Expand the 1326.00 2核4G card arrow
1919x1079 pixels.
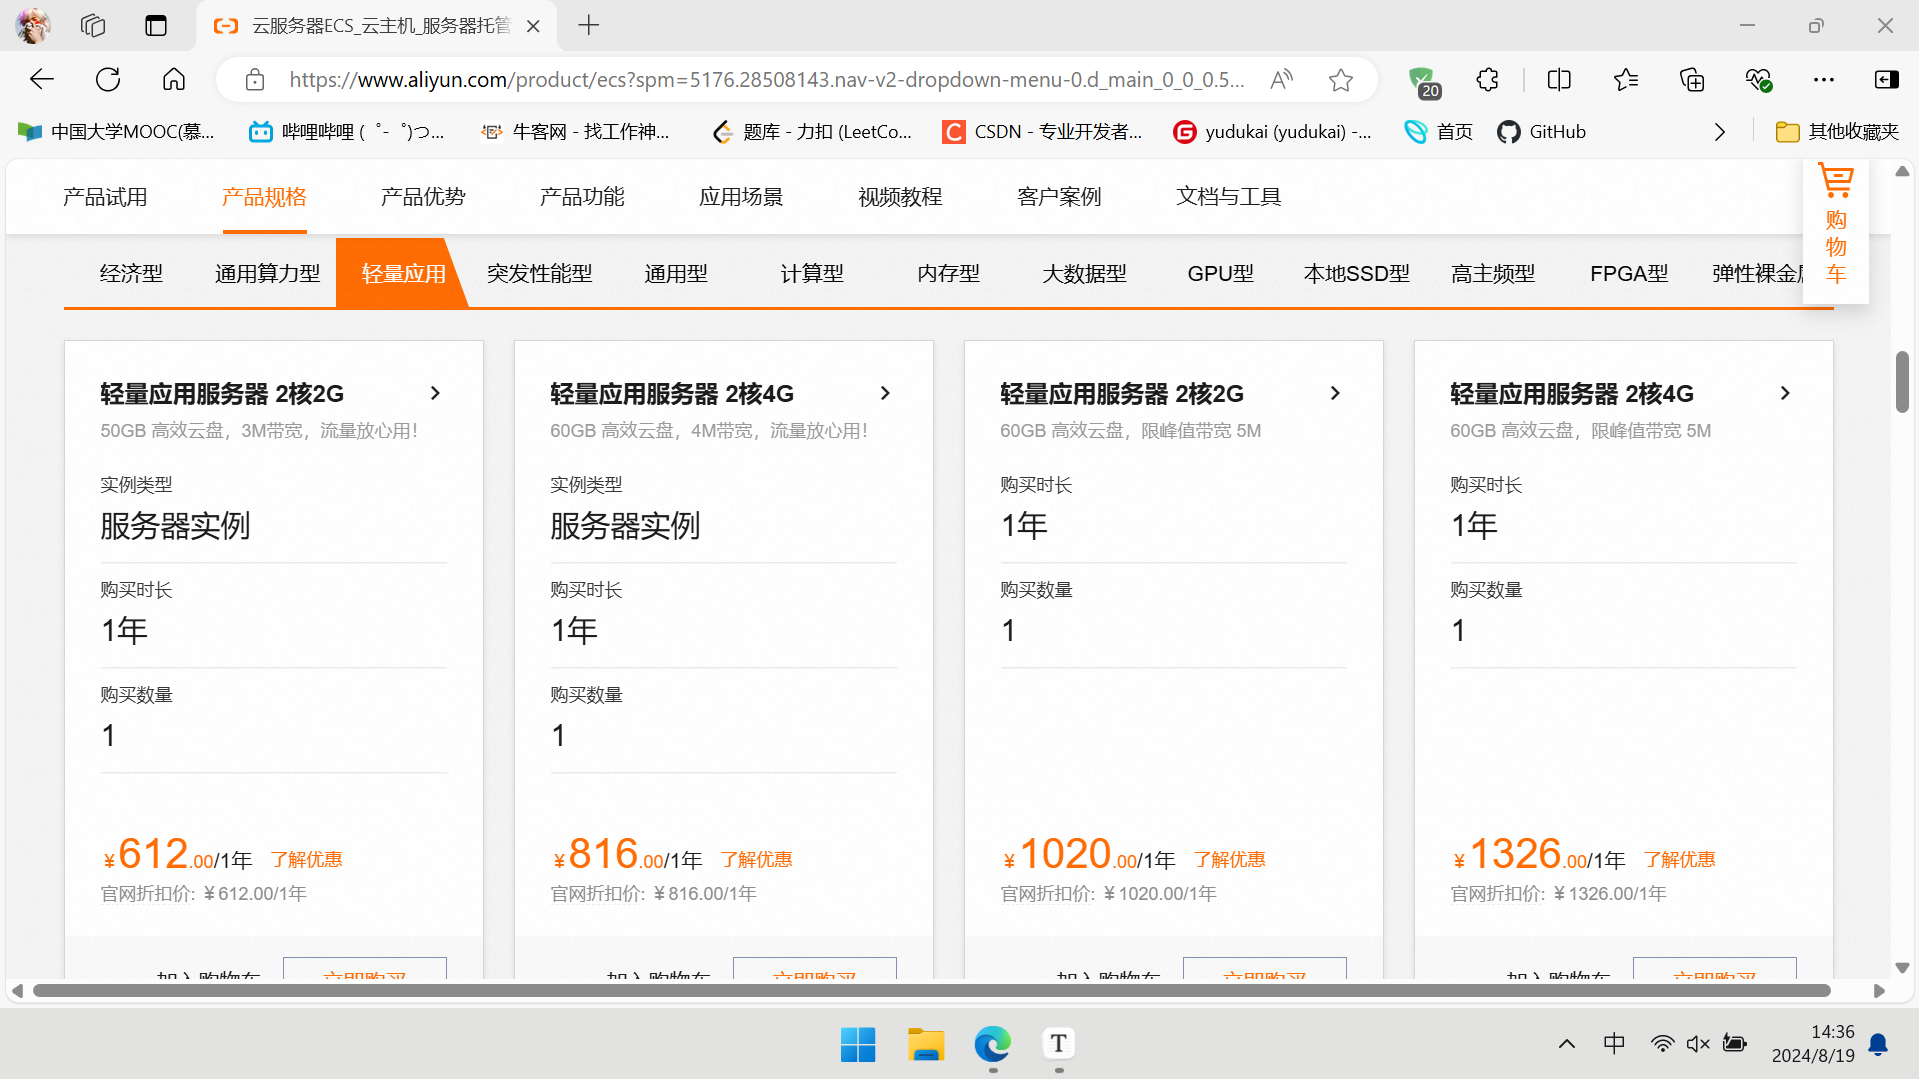pyautogui.click(x=1785, y=394)
